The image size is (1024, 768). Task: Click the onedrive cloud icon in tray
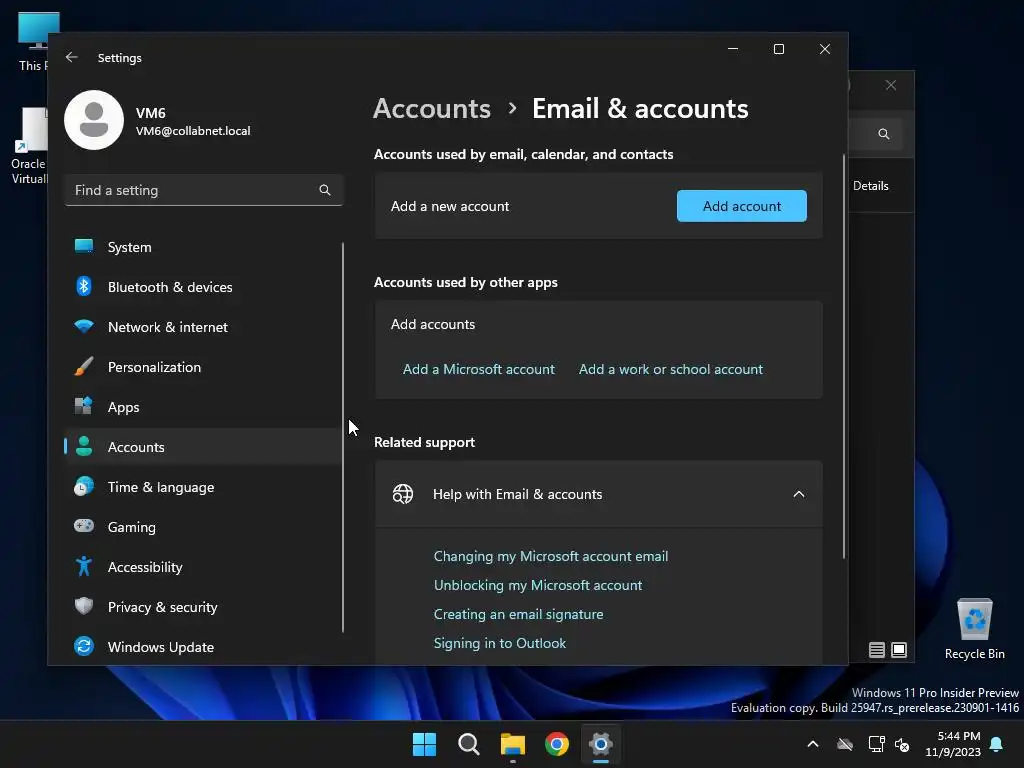pos(845,744)
